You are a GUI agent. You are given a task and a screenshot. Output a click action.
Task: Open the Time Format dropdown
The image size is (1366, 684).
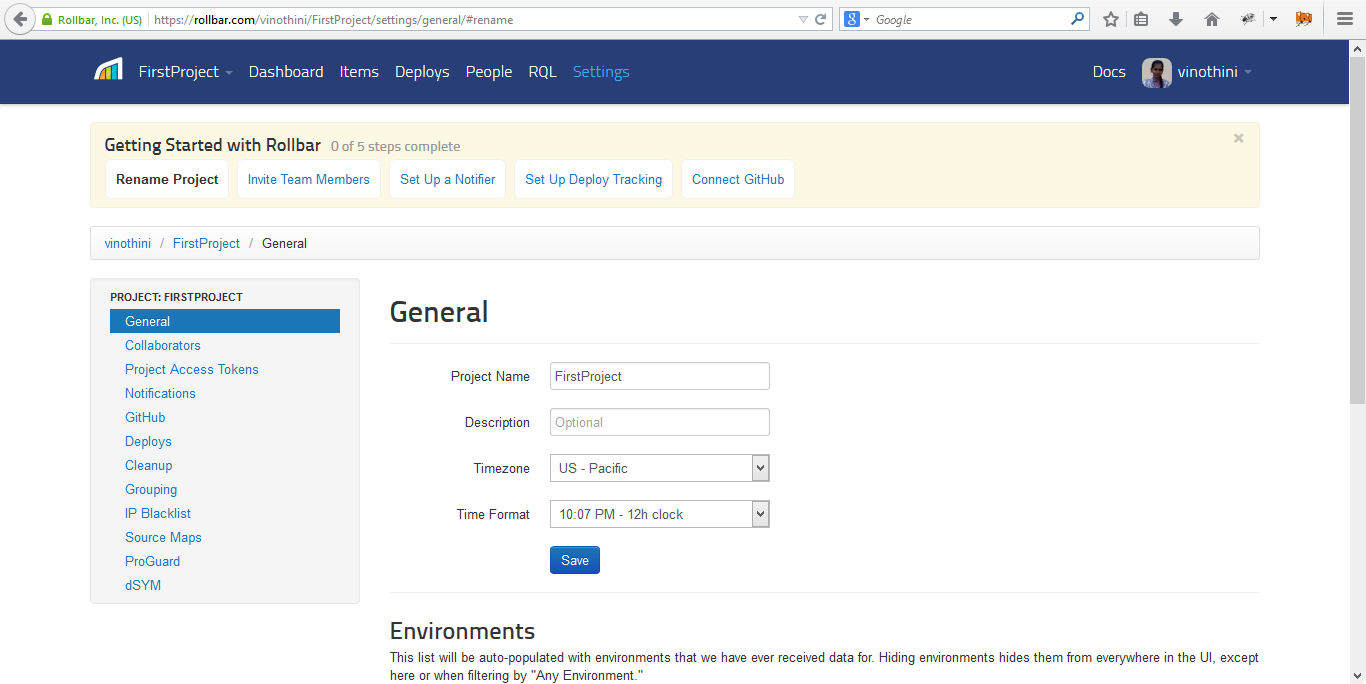[x=660, y=514]
